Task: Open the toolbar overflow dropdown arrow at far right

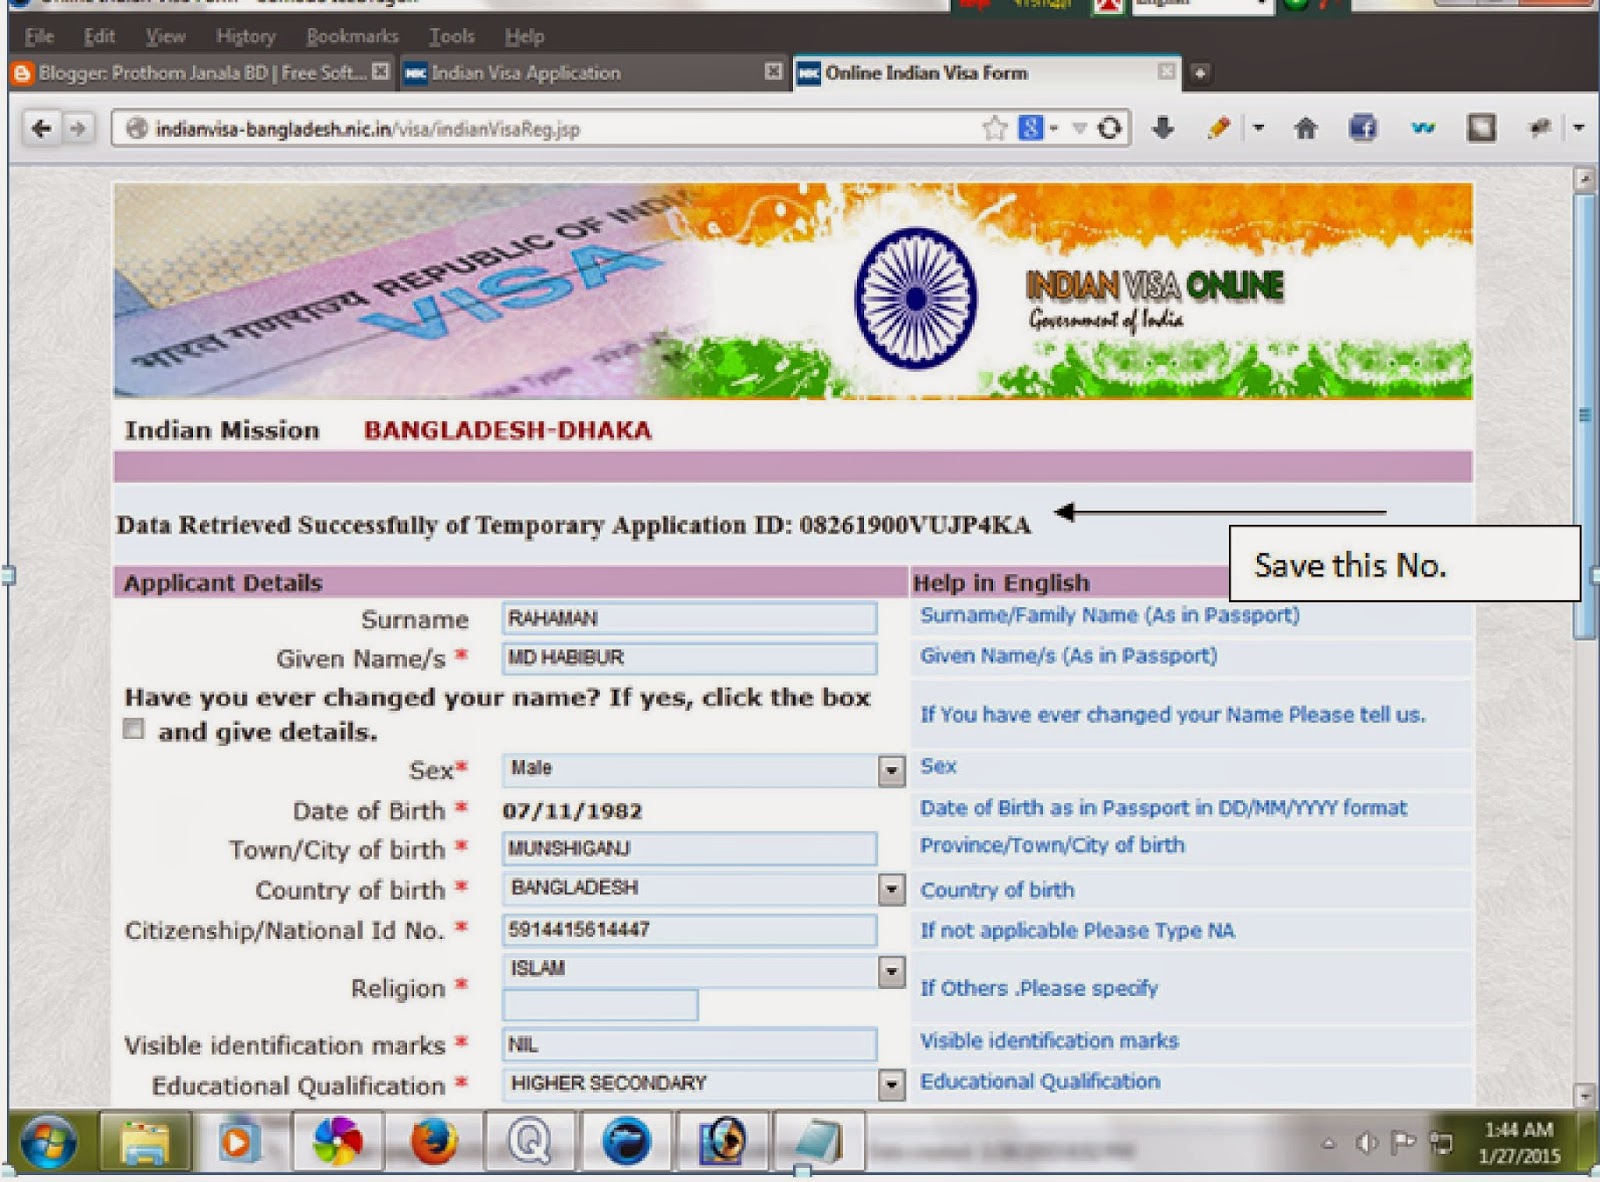Action: [1579, 128]
